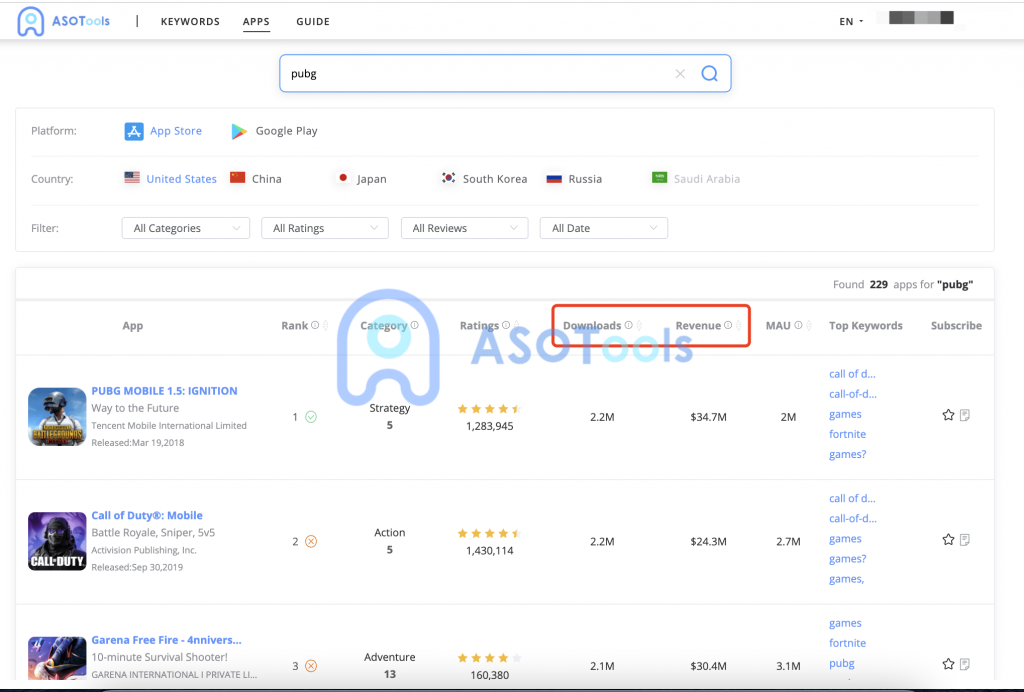Click info icon next to Revenue header

728,325
